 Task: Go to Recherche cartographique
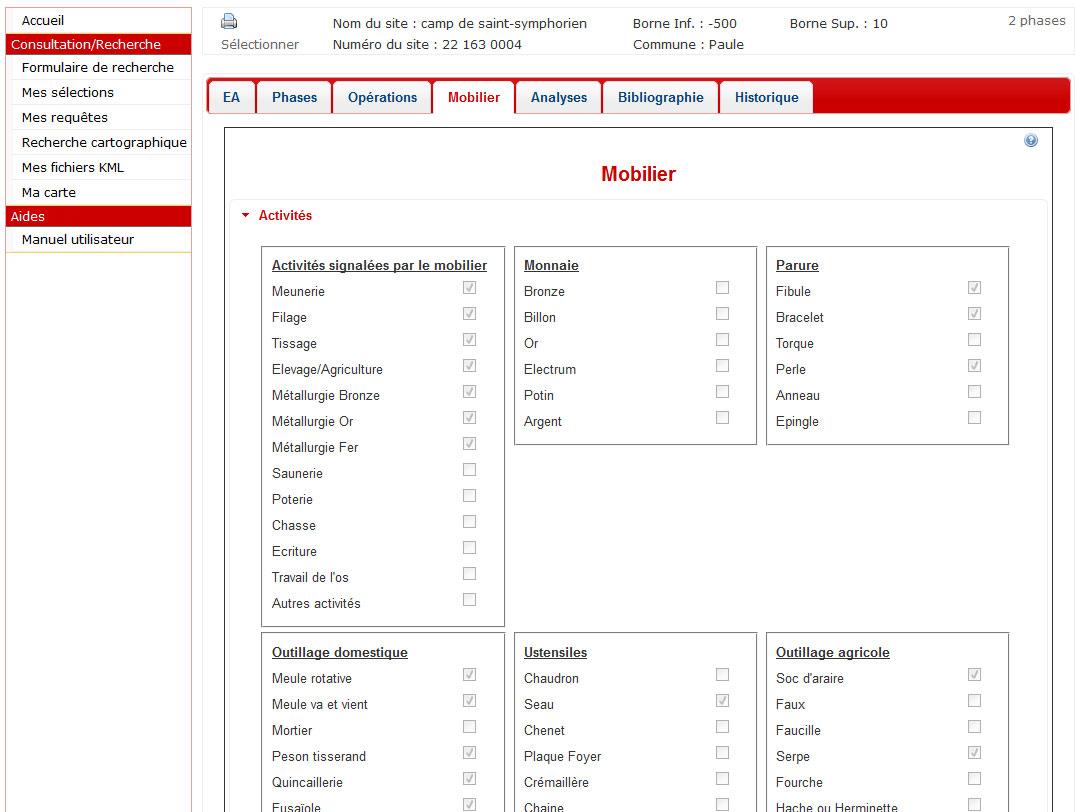point(104,142)
